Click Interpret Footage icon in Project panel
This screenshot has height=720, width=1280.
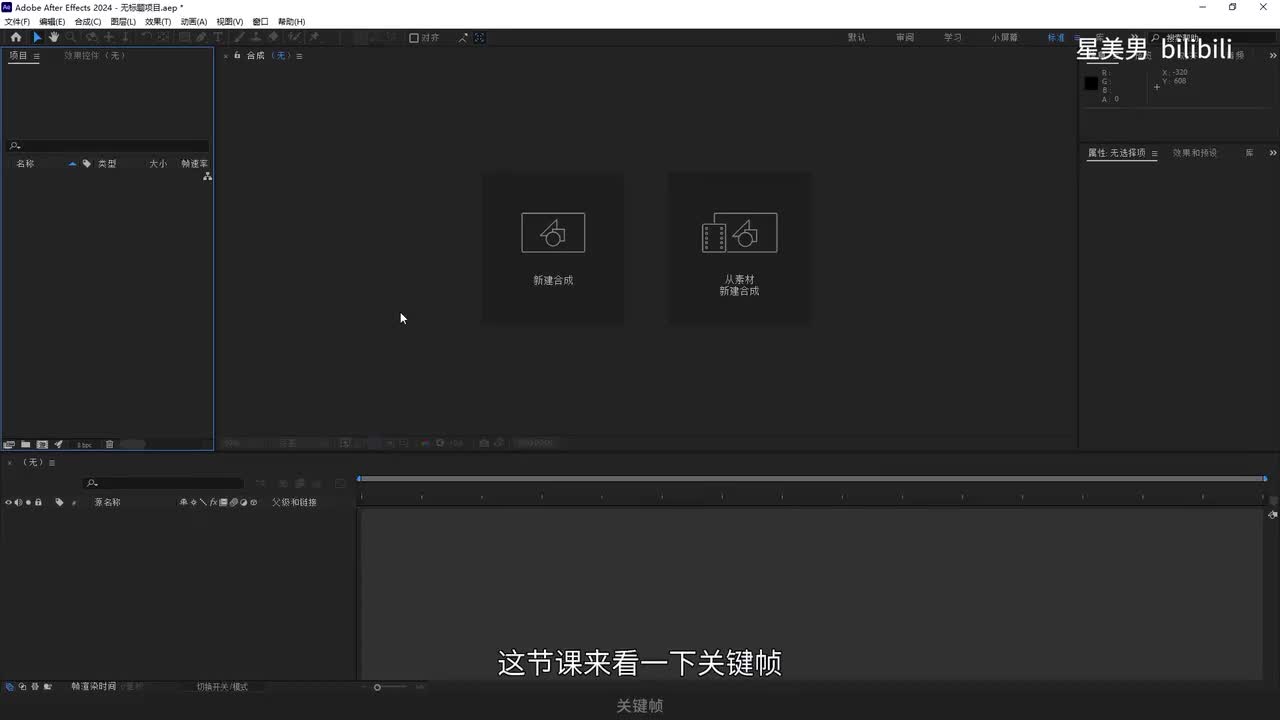9,444
